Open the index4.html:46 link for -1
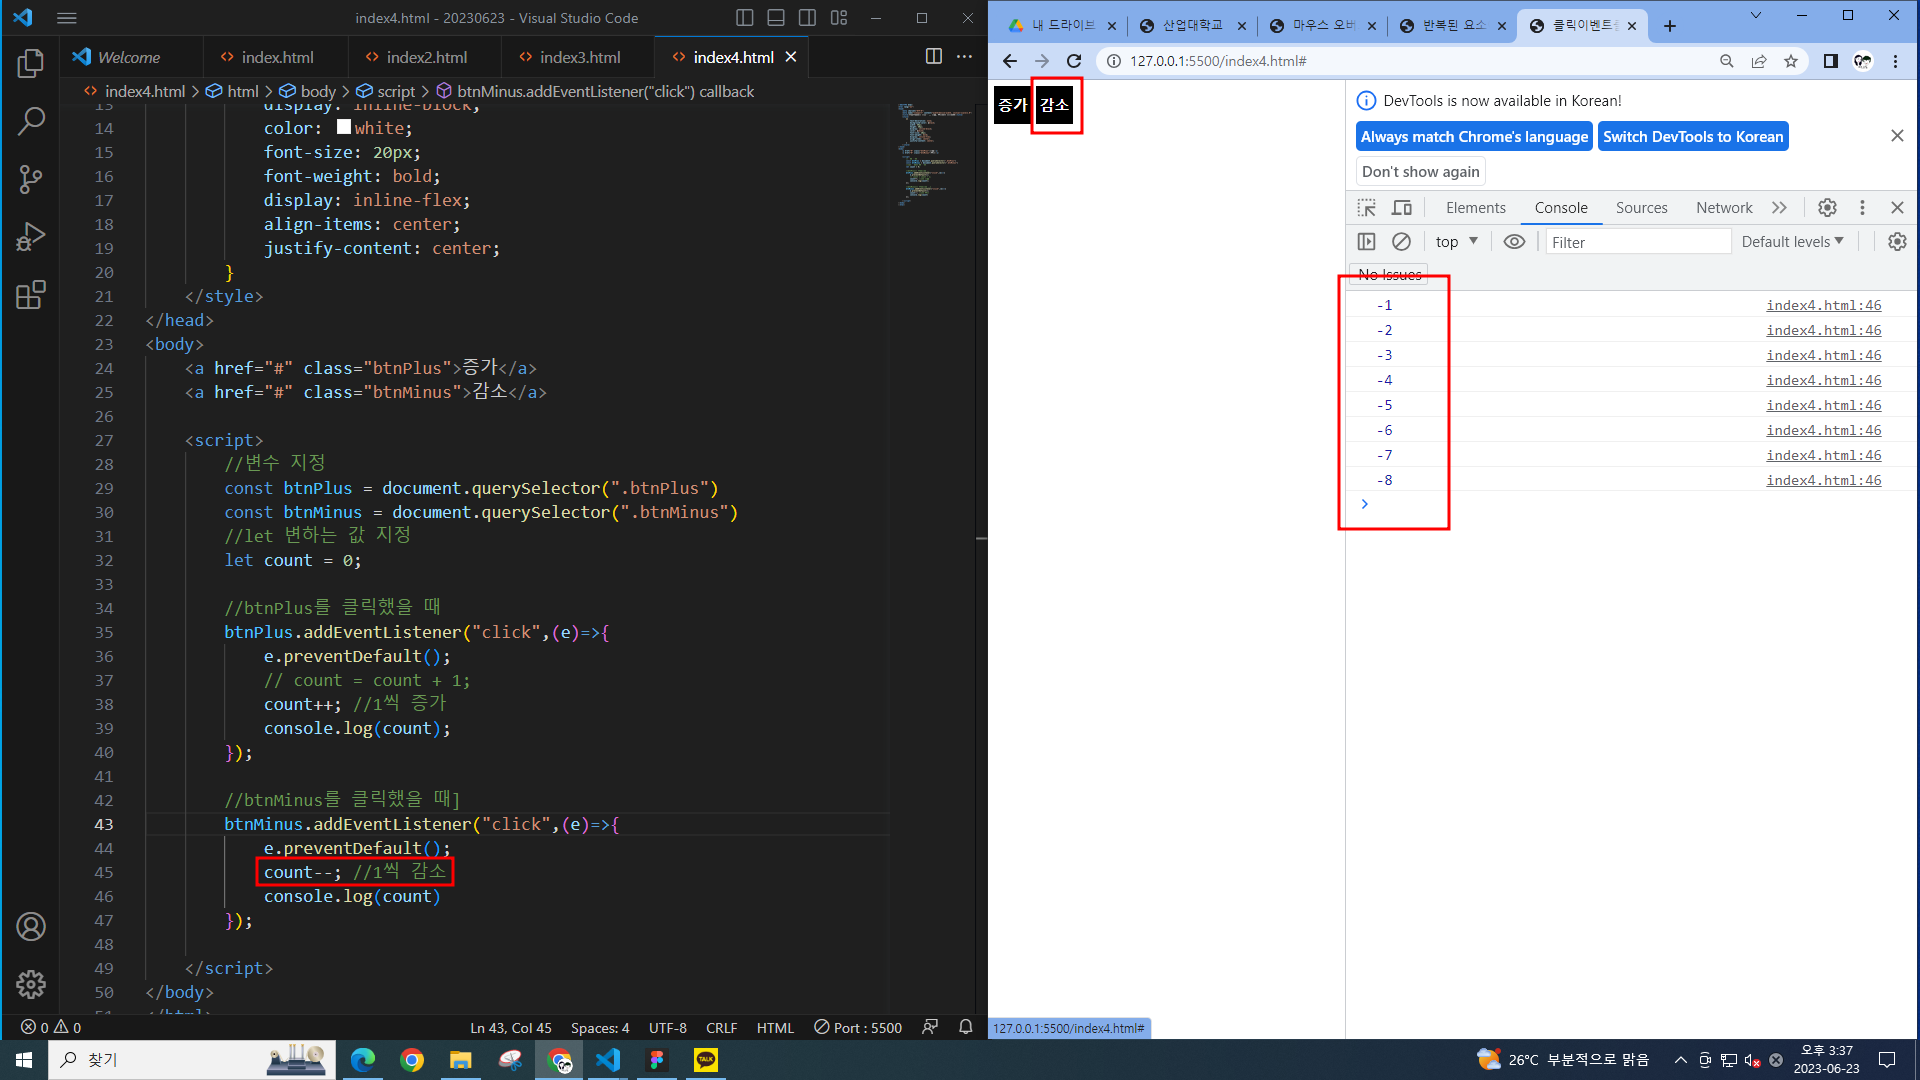1920x1080 pixels. pos(1823,306)
